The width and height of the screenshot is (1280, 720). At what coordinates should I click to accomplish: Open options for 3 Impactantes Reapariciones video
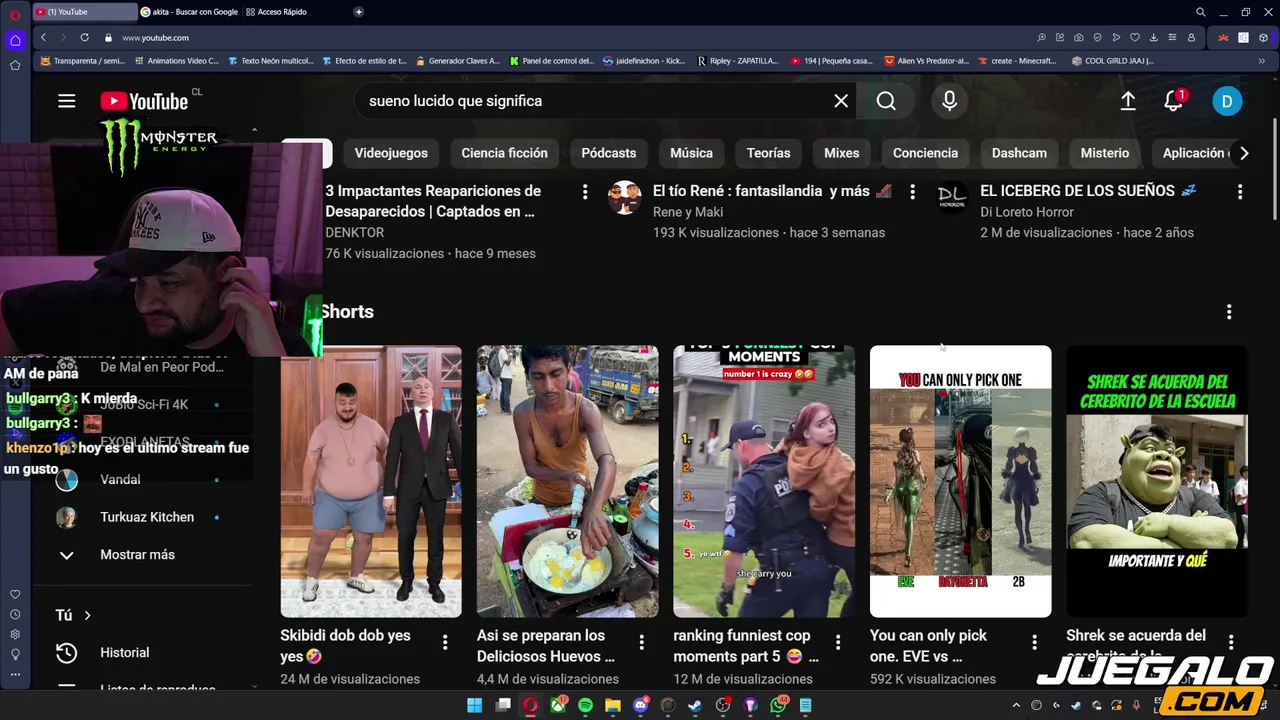pyautogui.click(x=585, y=191)
